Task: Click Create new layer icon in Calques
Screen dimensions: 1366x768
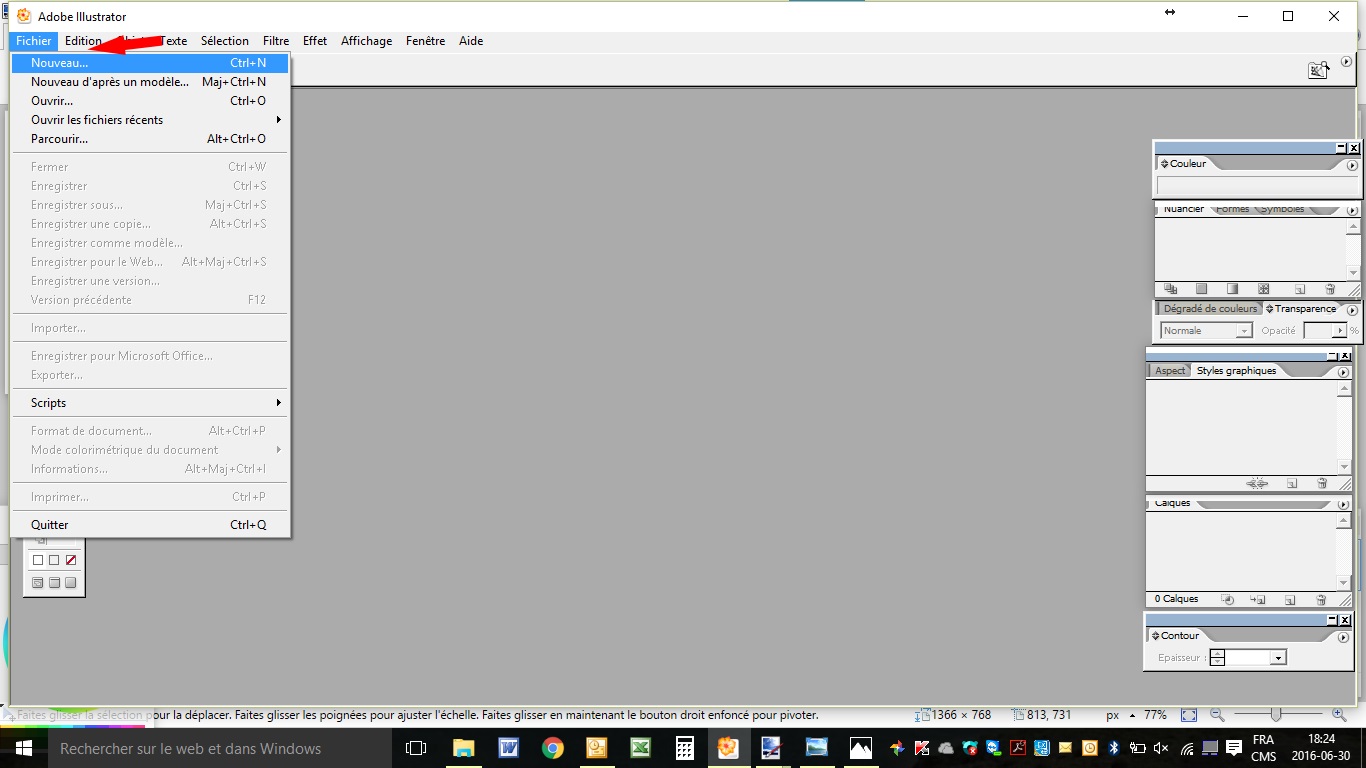Action: (1290, 600)
